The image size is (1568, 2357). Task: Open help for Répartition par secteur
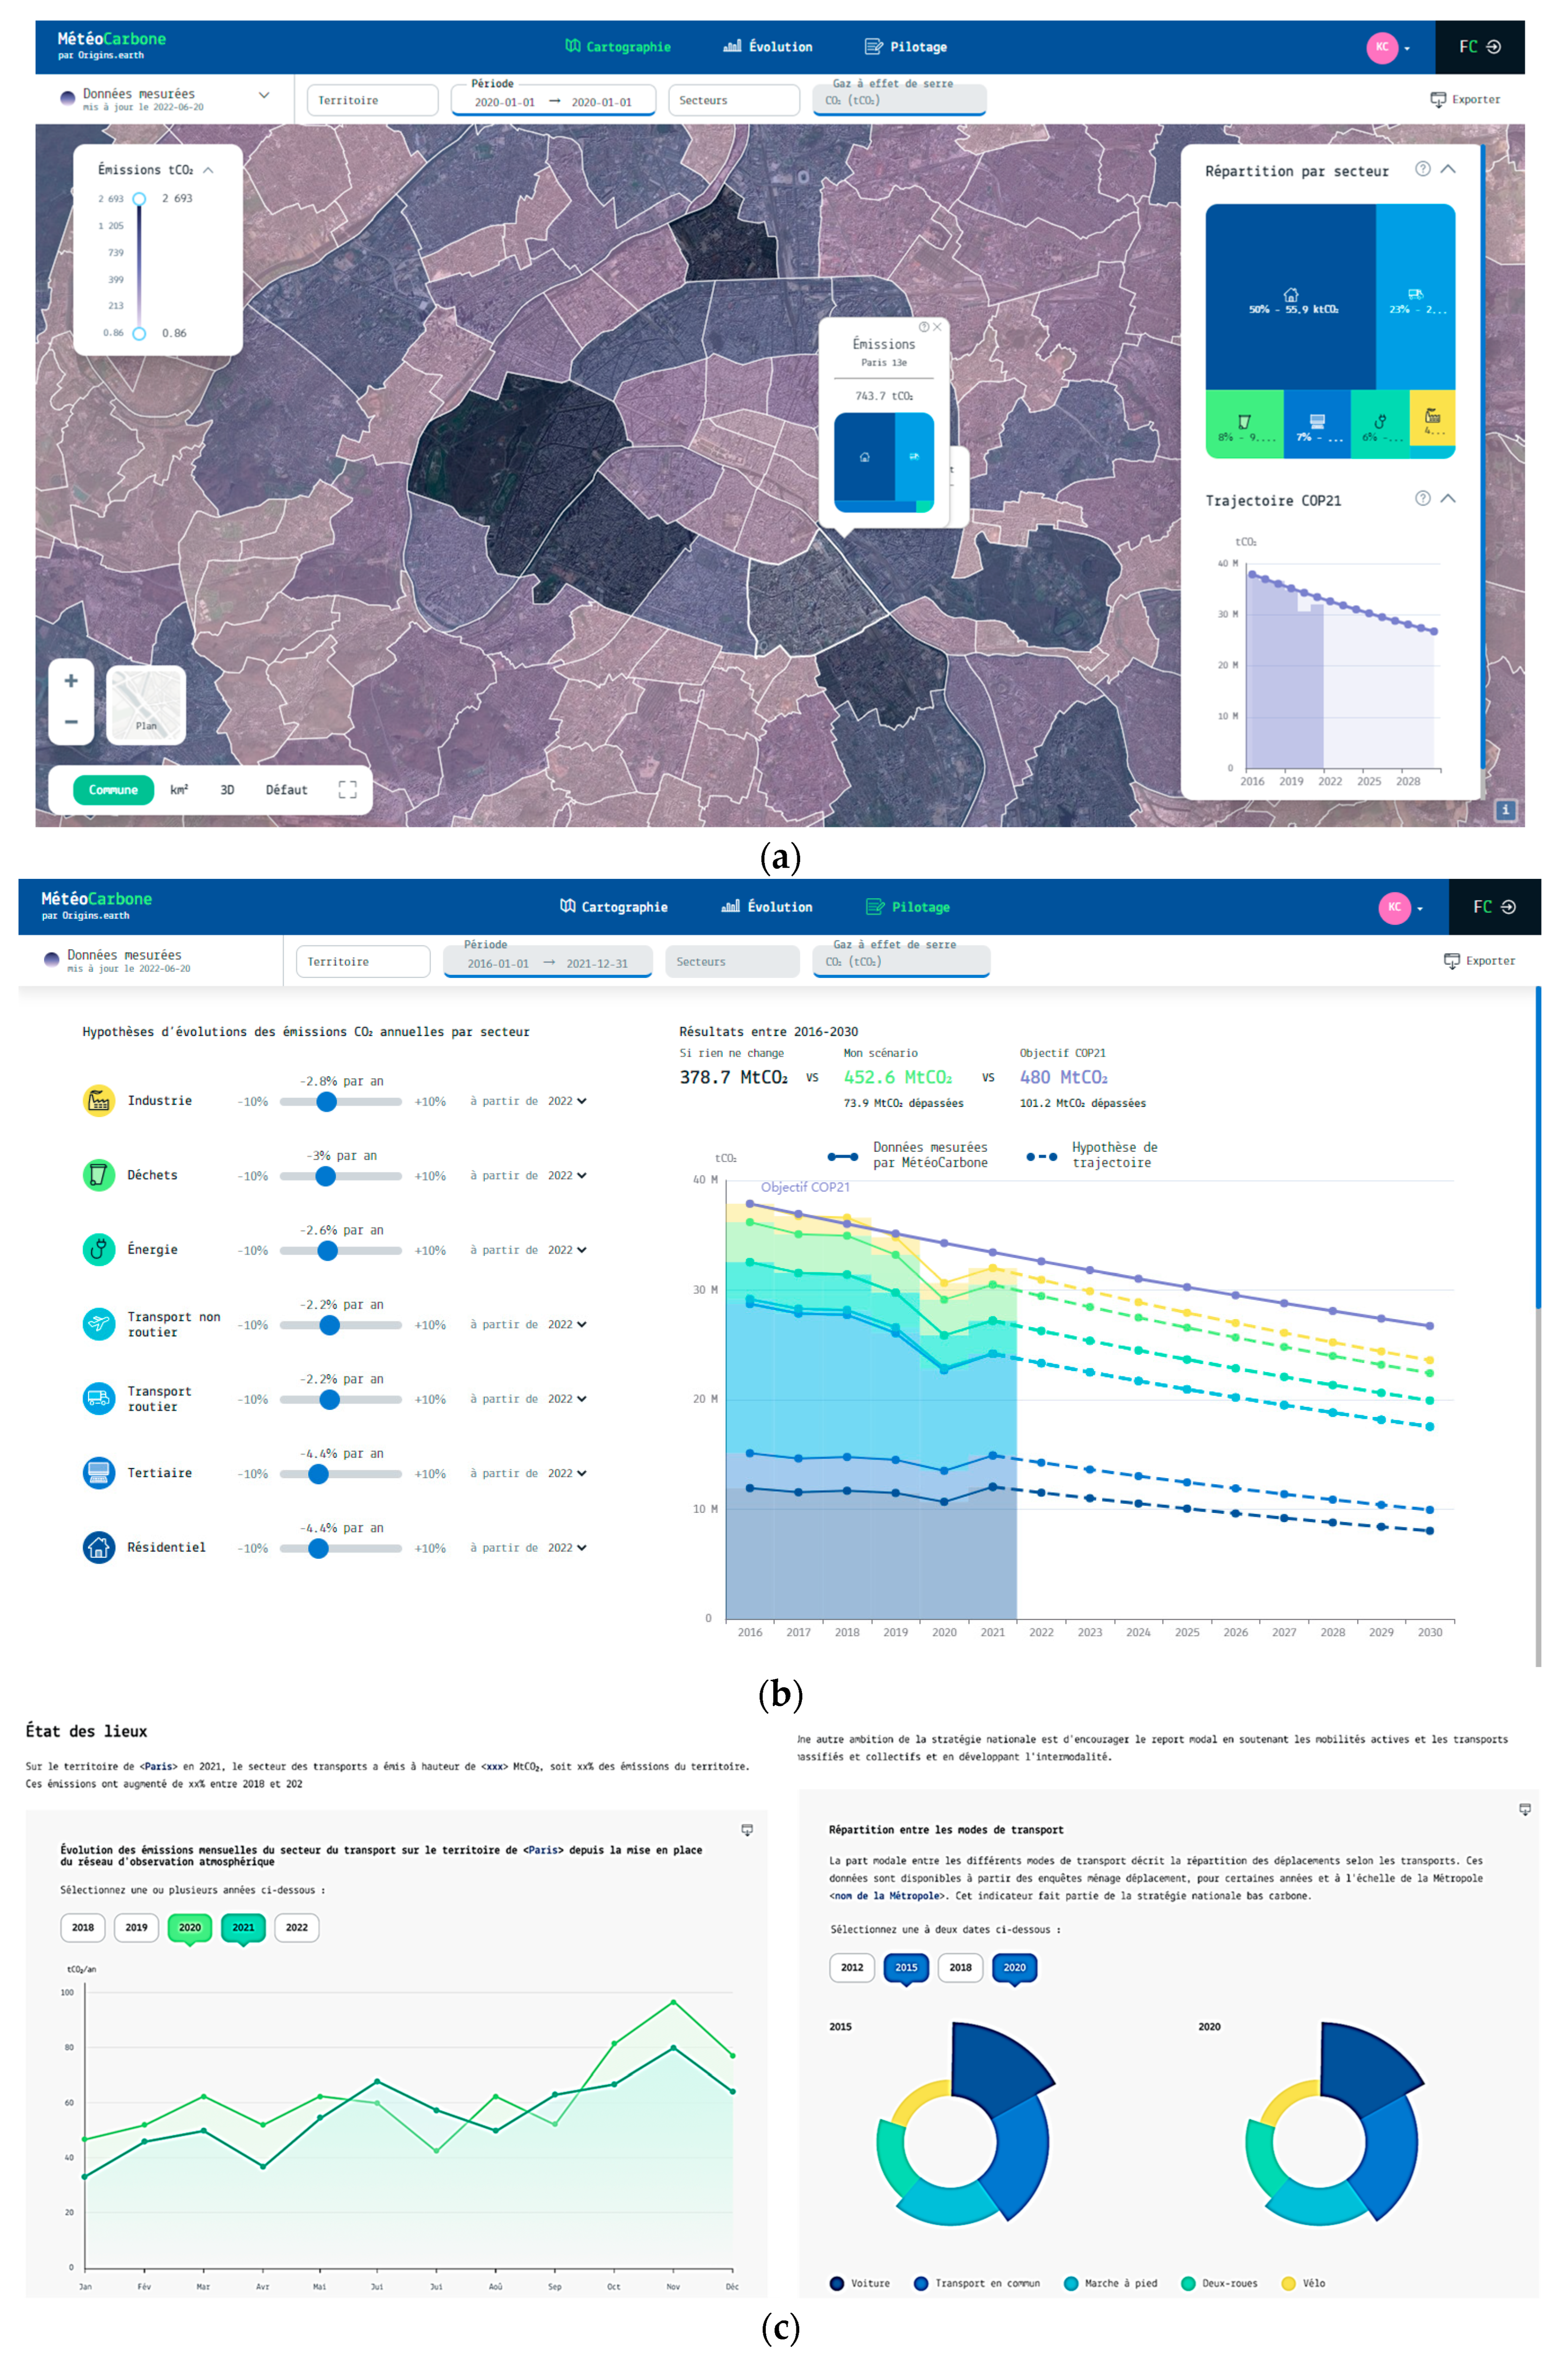click(1422, 169)
